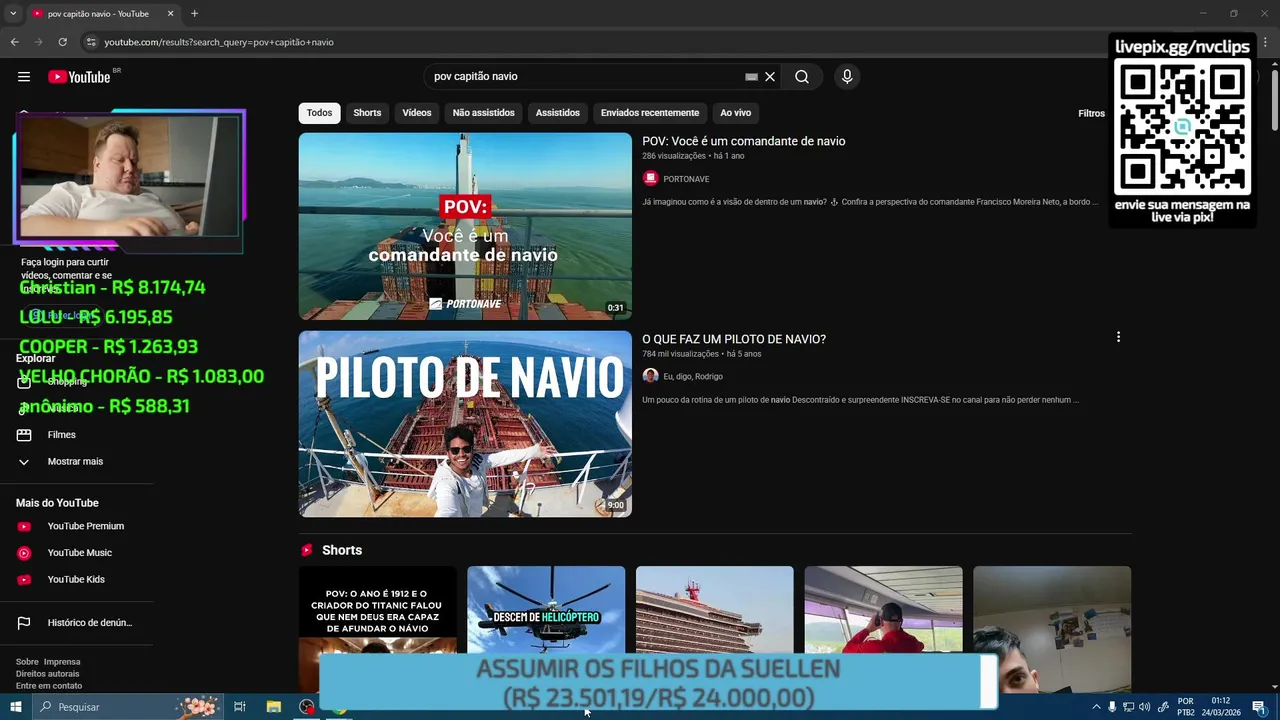Open the Sobre footer link
The width and height of the screenshot is (1280, 720).
27,662
